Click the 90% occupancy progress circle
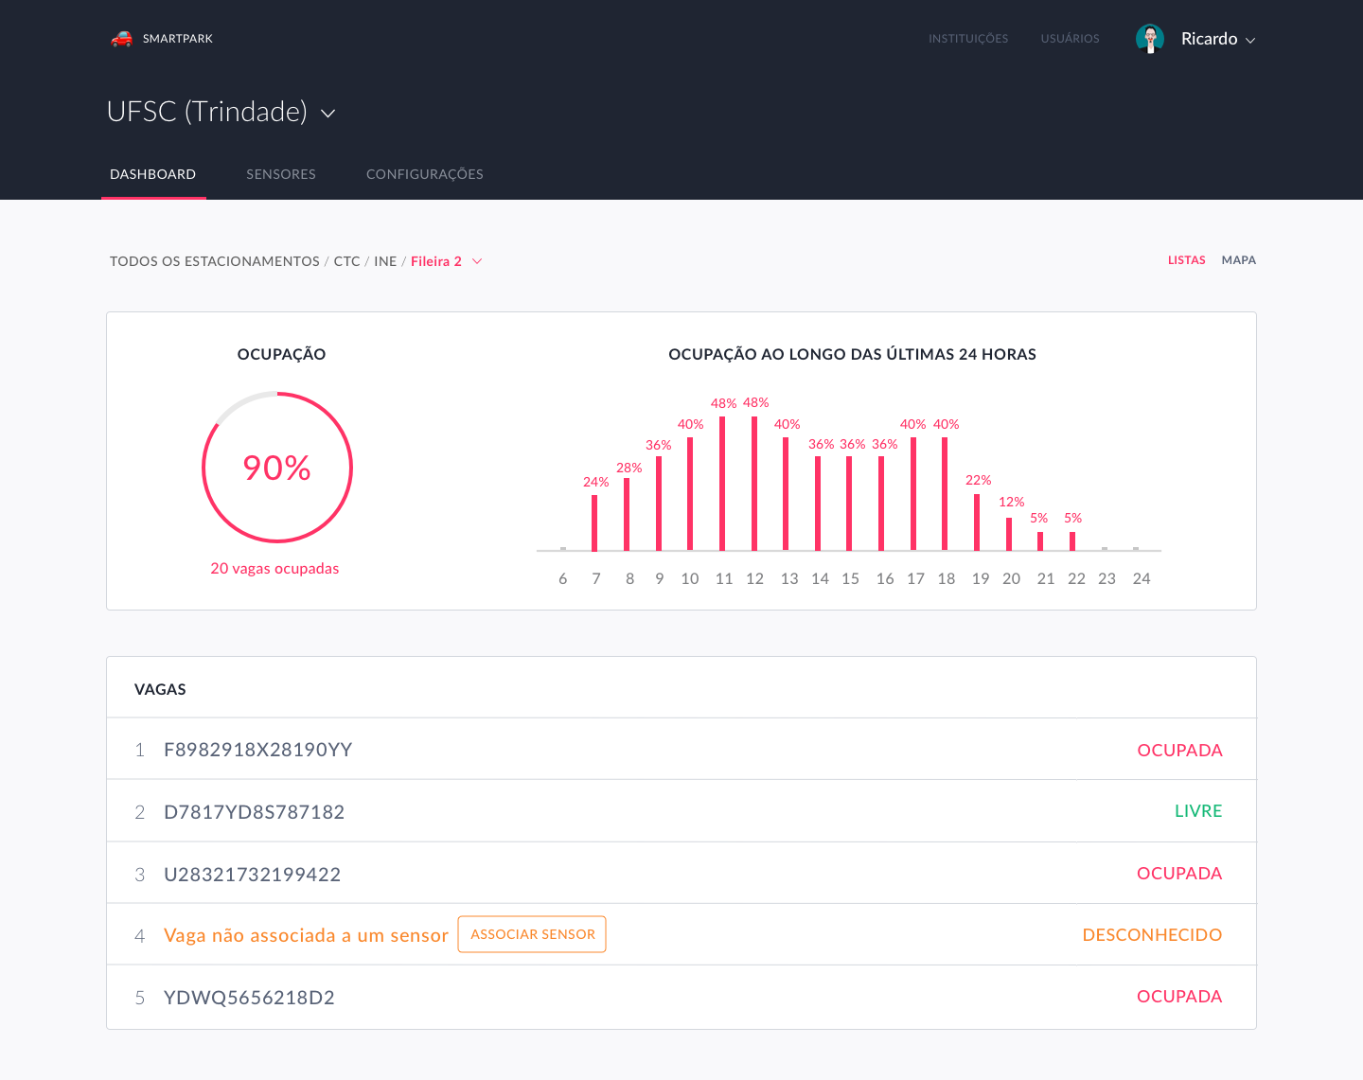This screenshot has height=1080, width=1363. 277,468
